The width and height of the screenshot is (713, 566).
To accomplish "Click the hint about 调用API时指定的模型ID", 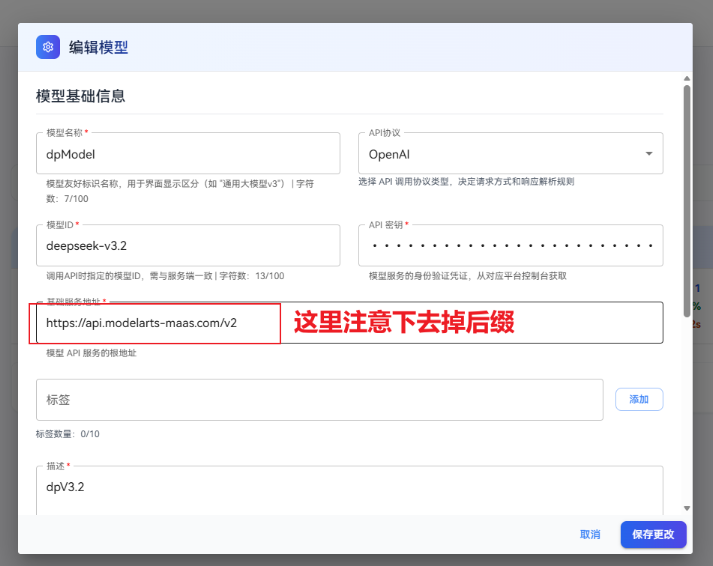I will [x=165, y=276].
